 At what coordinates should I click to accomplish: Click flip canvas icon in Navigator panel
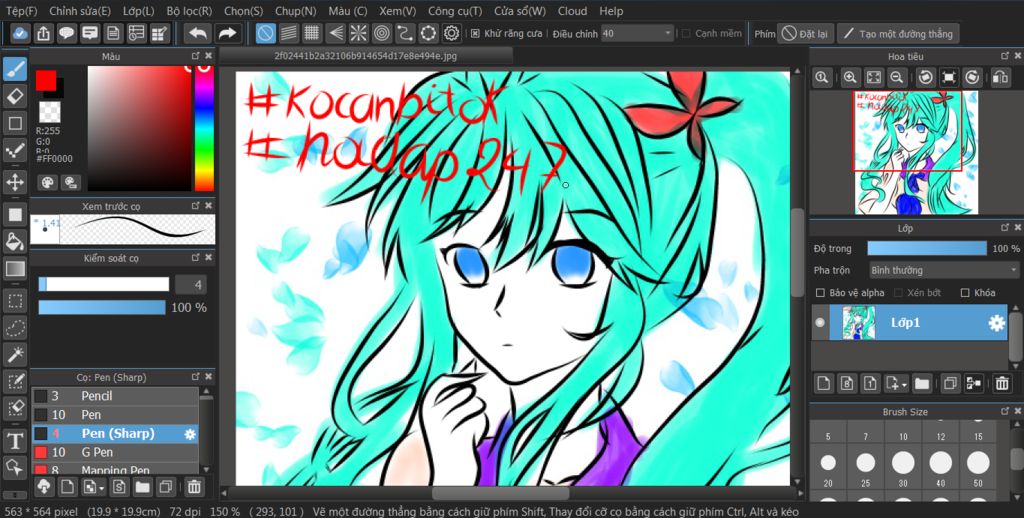(1001, 78)
